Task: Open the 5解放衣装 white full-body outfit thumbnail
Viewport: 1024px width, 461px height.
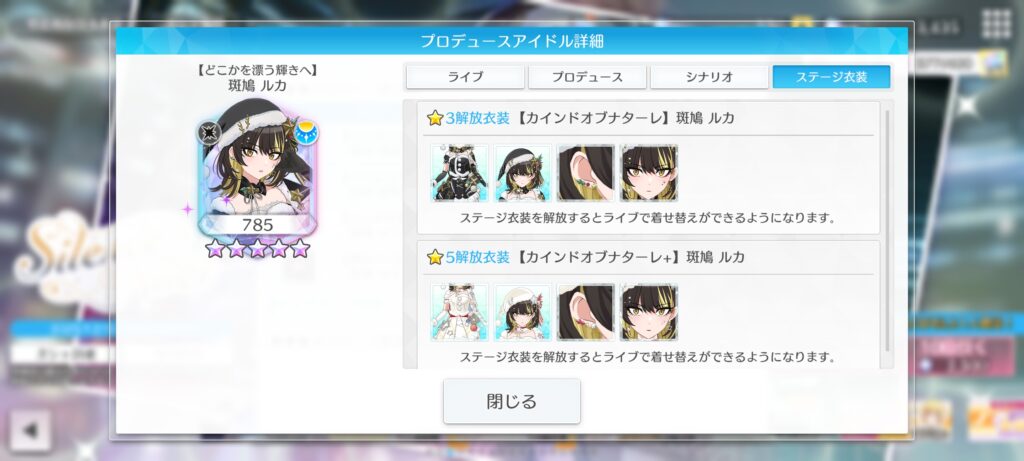Action: pos(460,312)
